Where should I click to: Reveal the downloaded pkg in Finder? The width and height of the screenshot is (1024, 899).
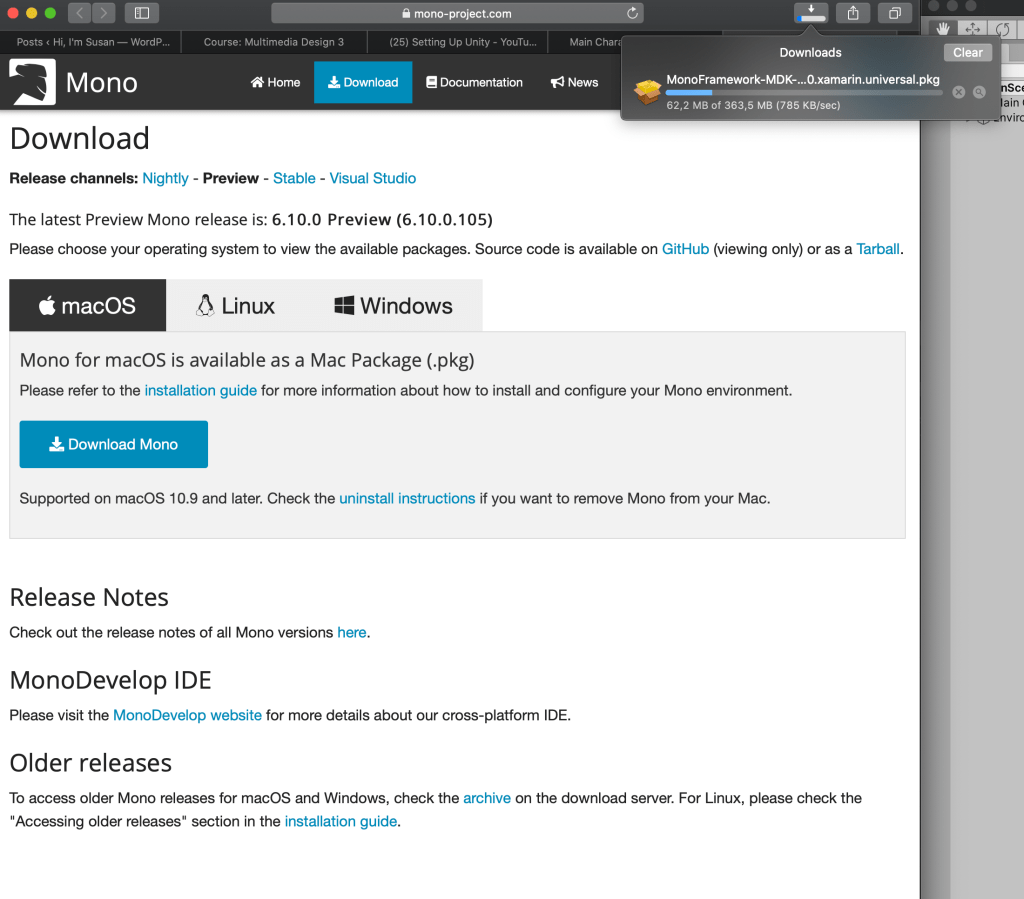979,92
